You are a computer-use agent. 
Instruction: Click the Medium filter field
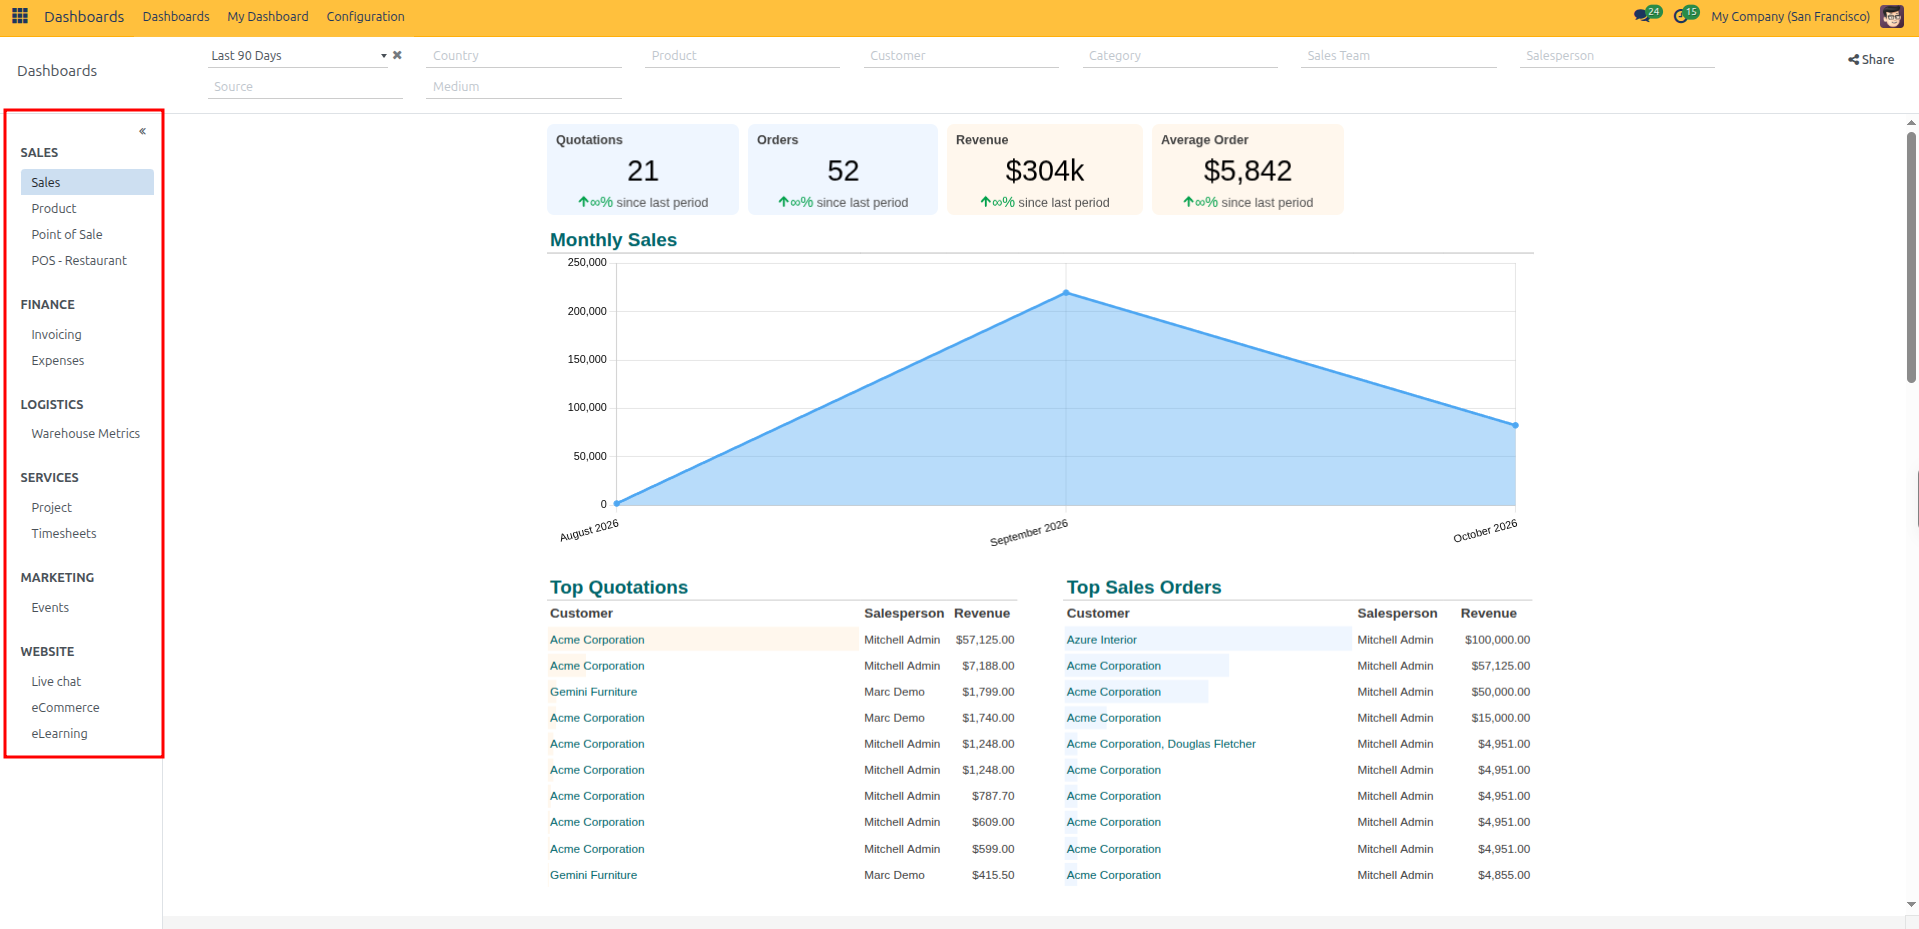click(524, 87)
